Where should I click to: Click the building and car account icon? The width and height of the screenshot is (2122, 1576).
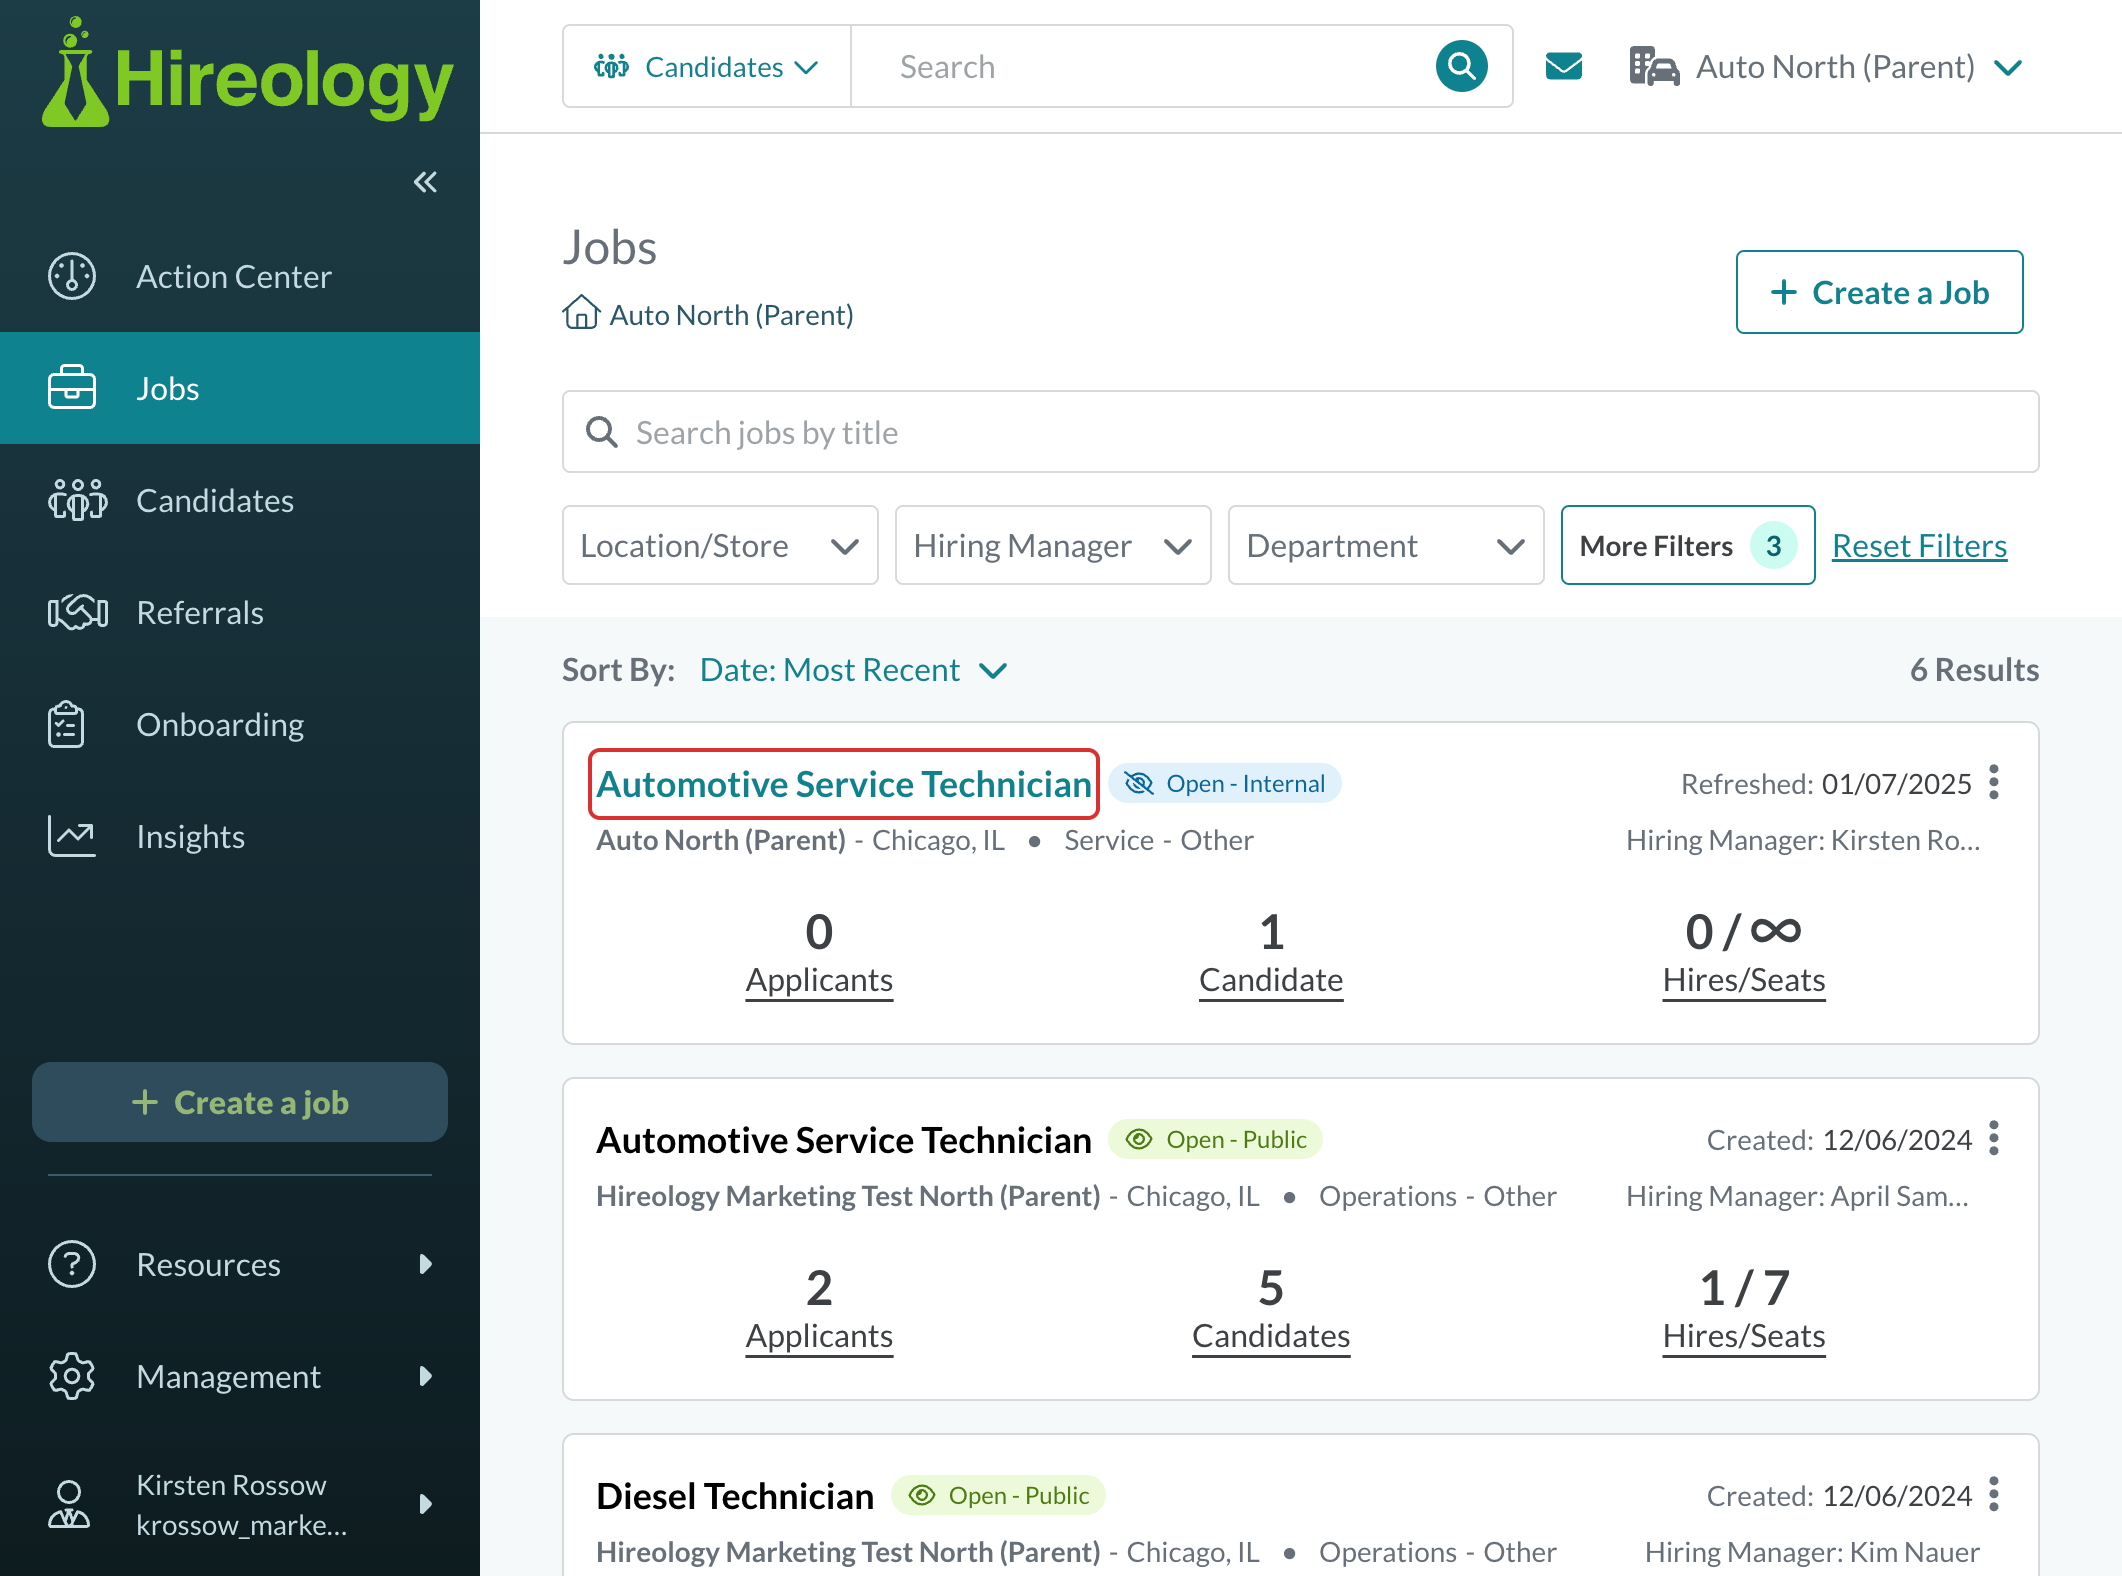1654,67
